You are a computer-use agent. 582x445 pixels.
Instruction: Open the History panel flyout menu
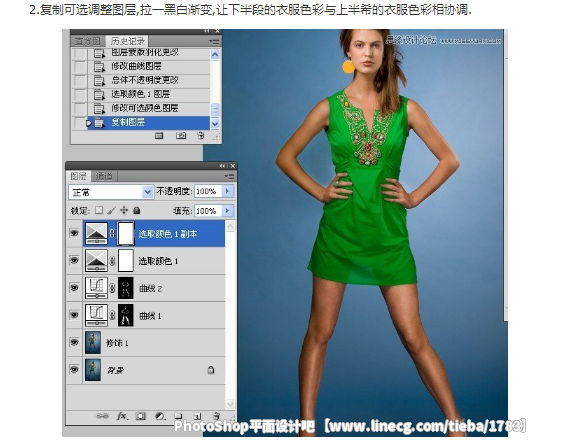(214, 41)
